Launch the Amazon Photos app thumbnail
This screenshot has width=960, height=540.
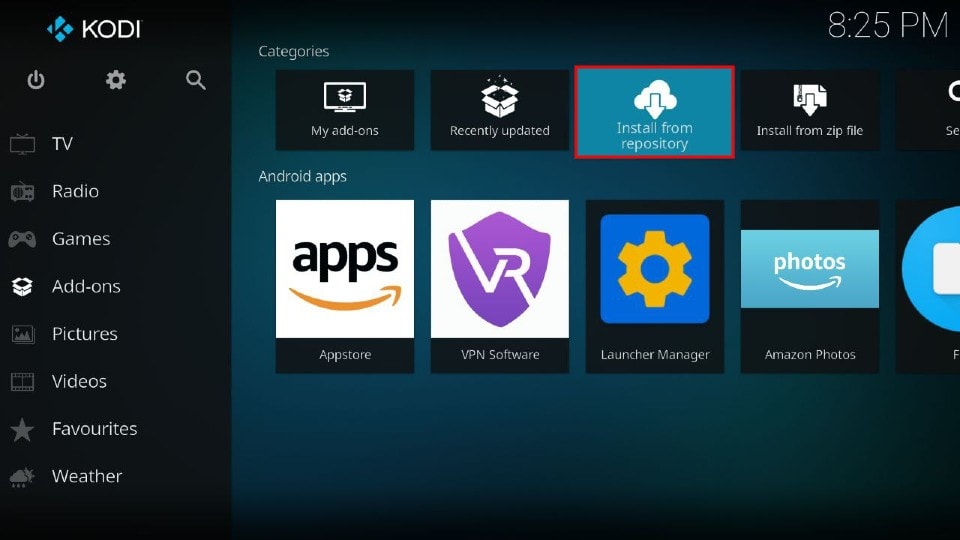(x=809, y=269)
